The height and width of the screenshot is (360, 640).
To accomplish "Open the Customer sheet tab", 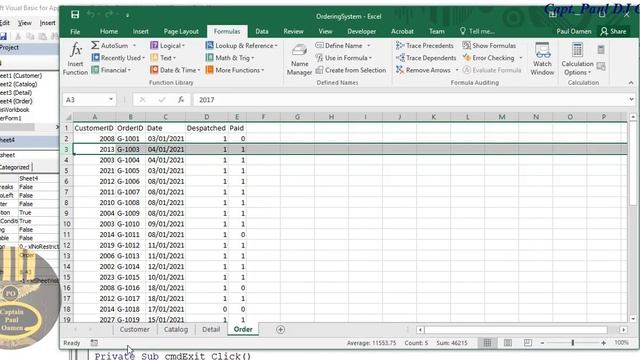I will pyautogui.click(x=134, y=329).
